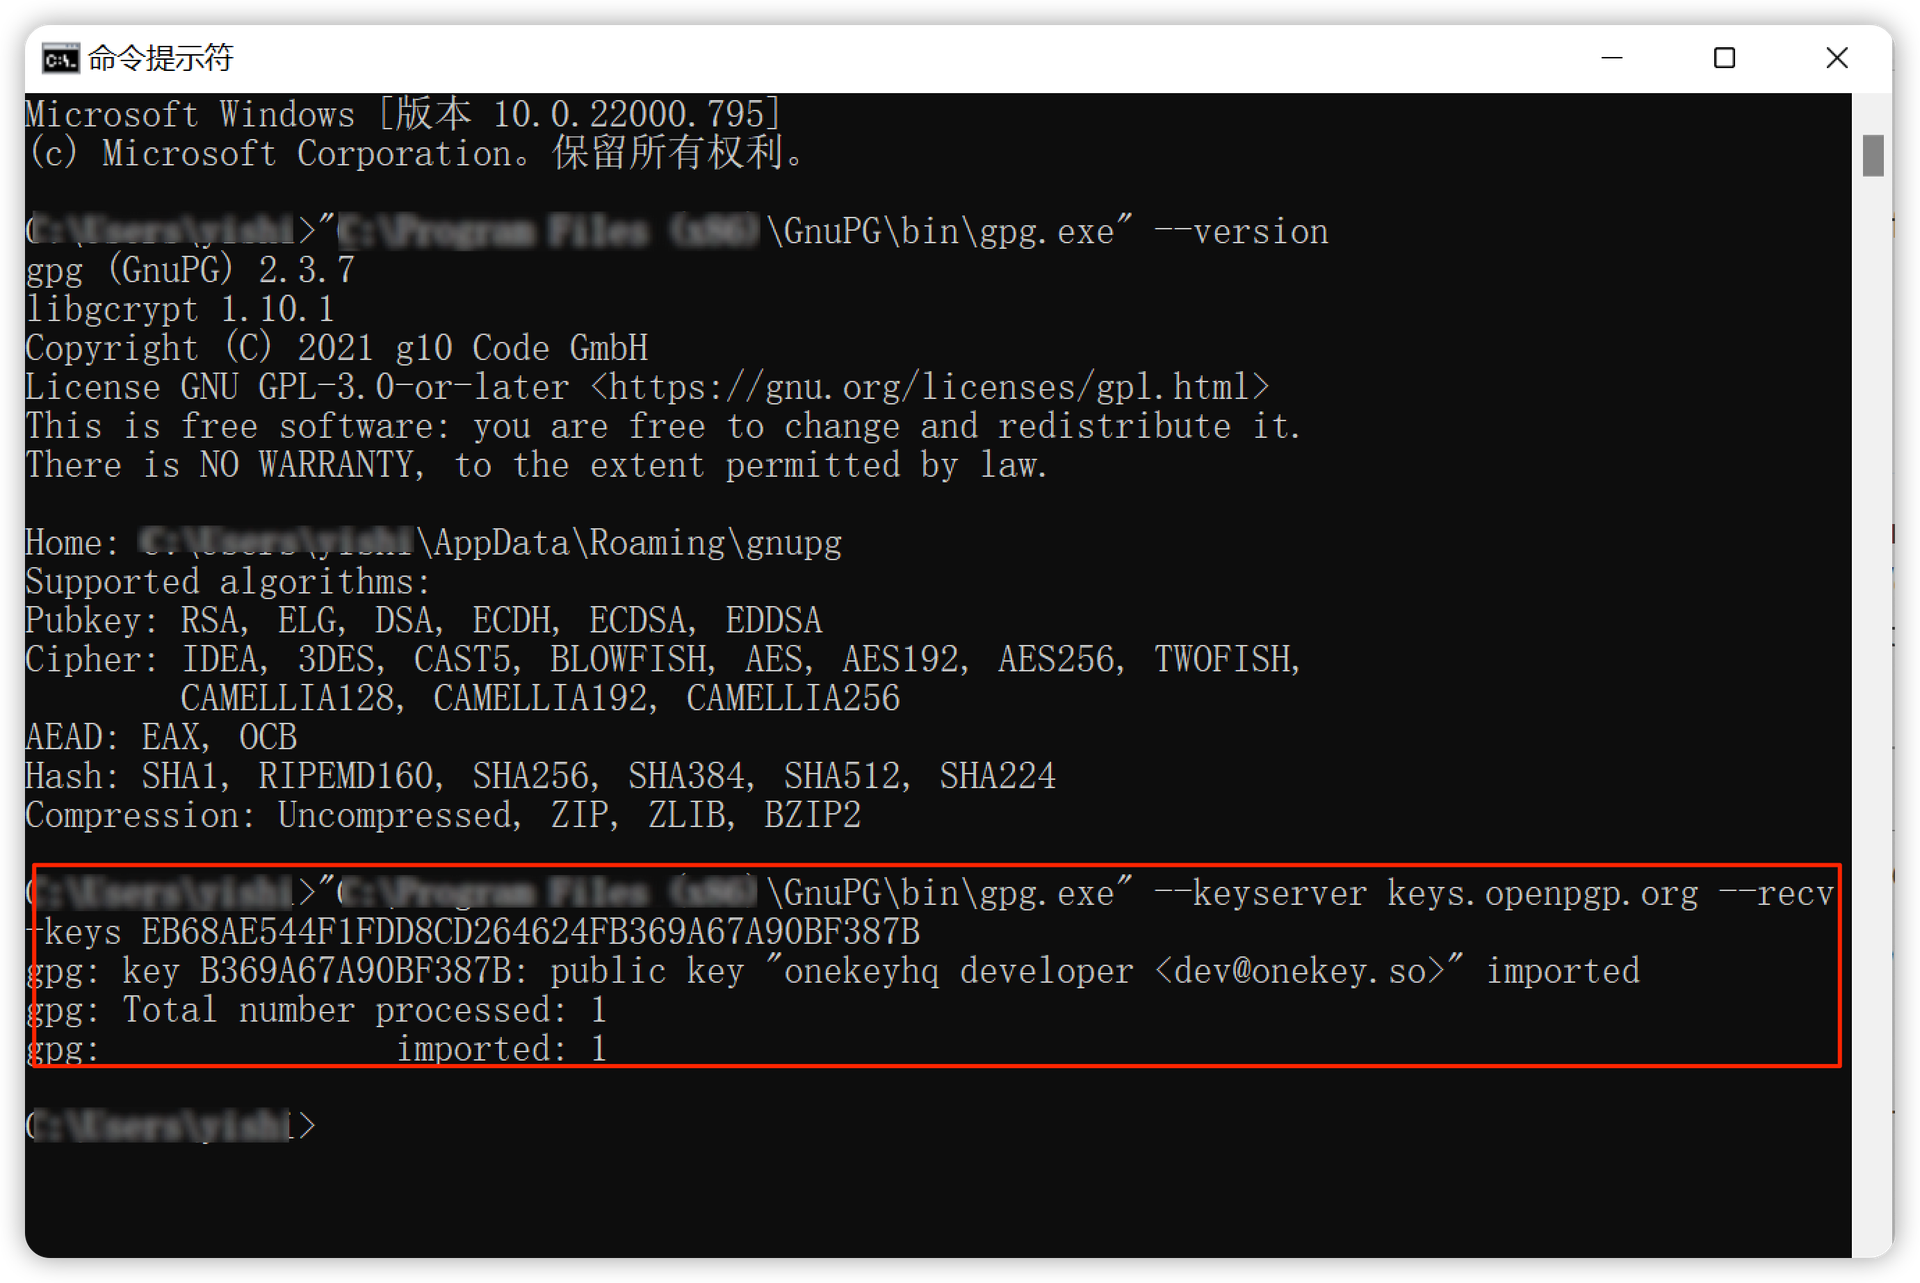This screenshot has height=1283, width=1920.
Task: Click the 'gpg (GnuPG) 2.3.7' version line
Action: 190,270
